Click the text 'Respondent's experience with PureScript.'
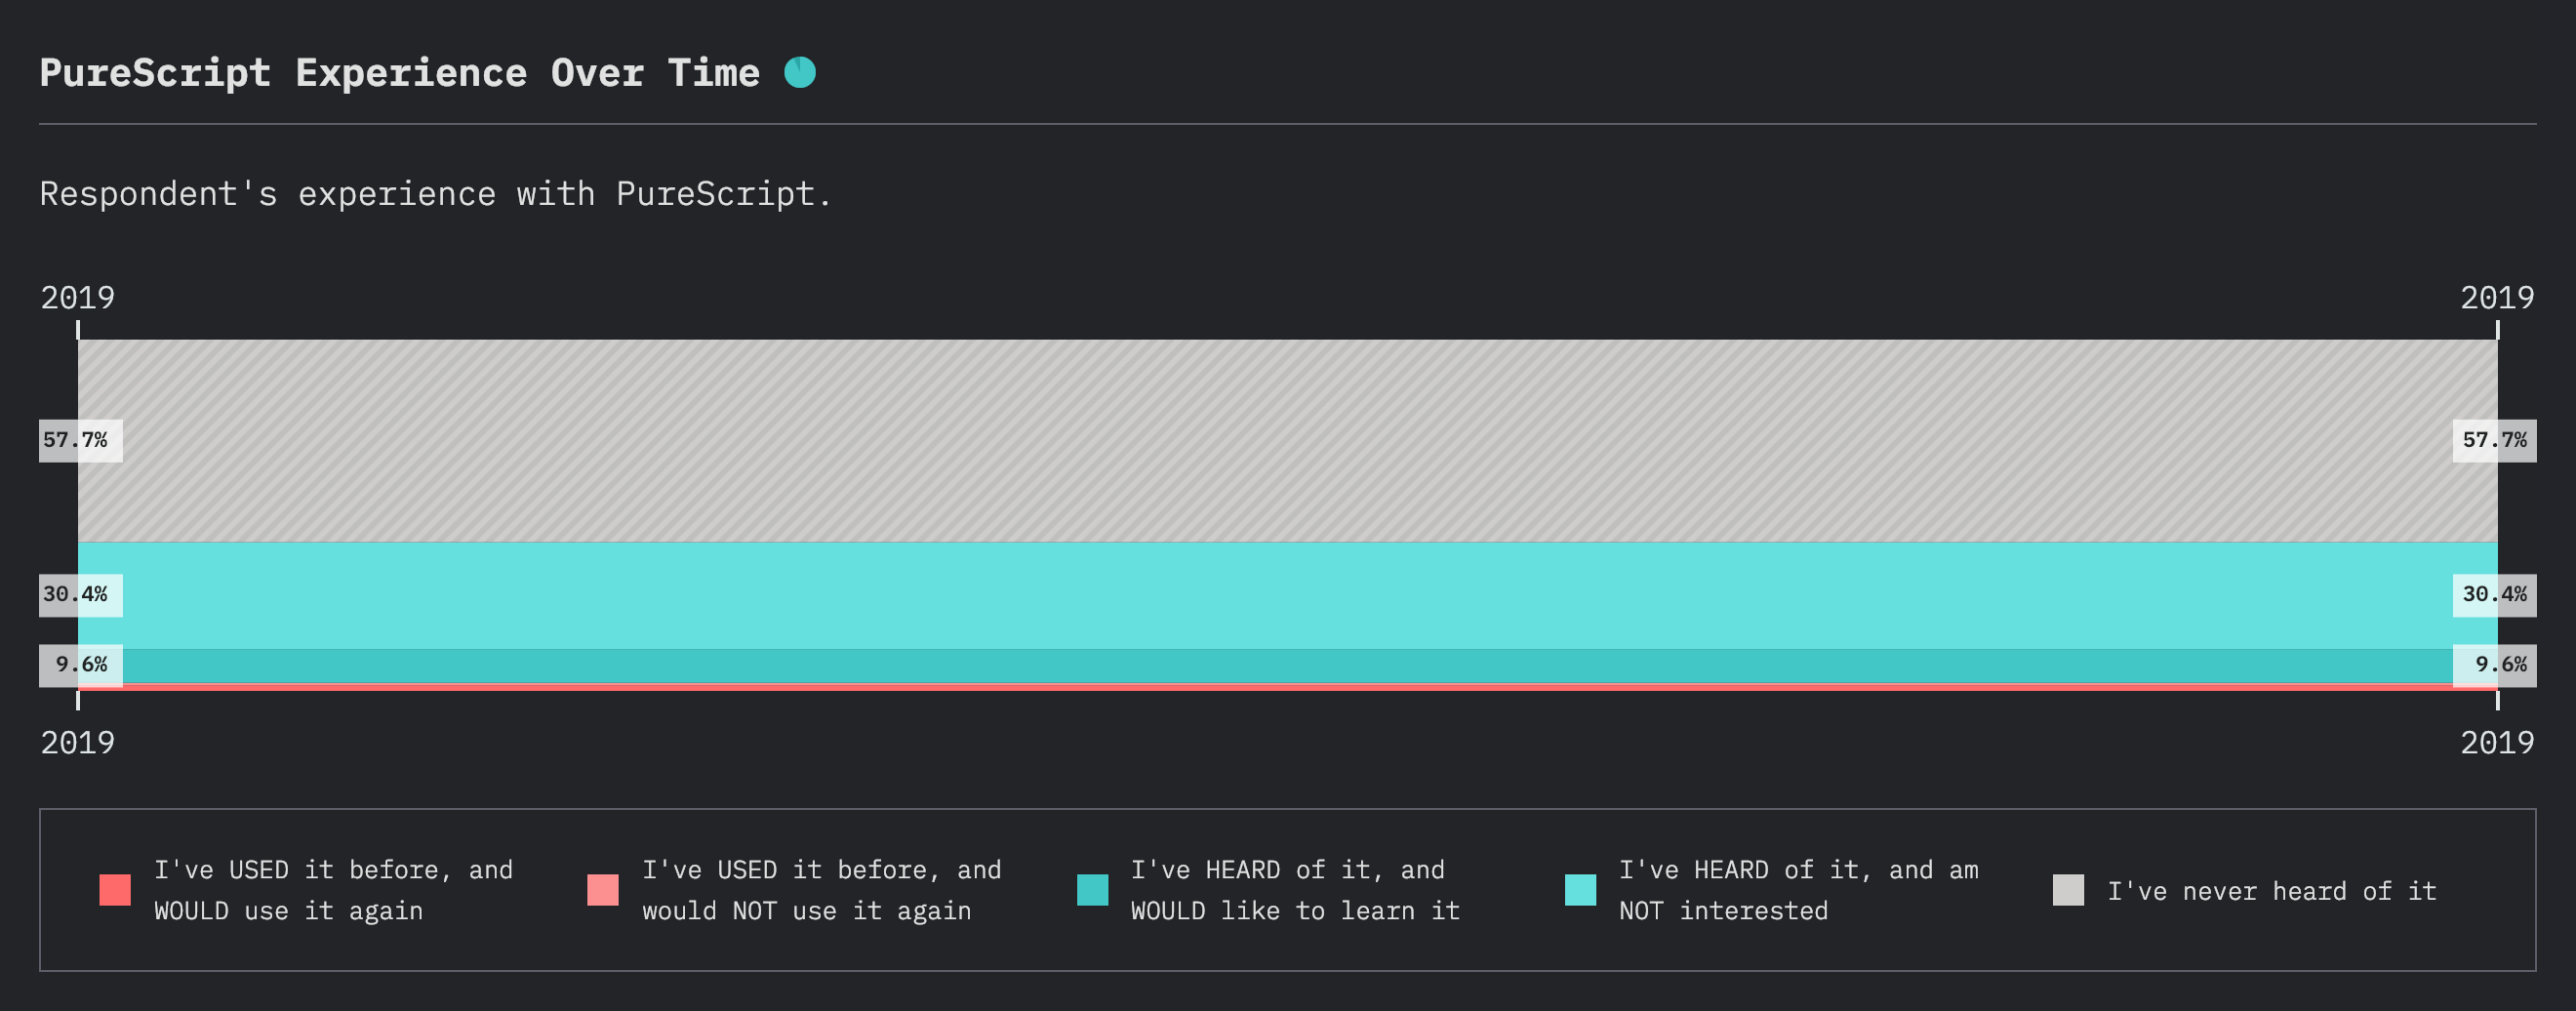The height and width of the screenshot is (1011, 2576). (435, 193)
